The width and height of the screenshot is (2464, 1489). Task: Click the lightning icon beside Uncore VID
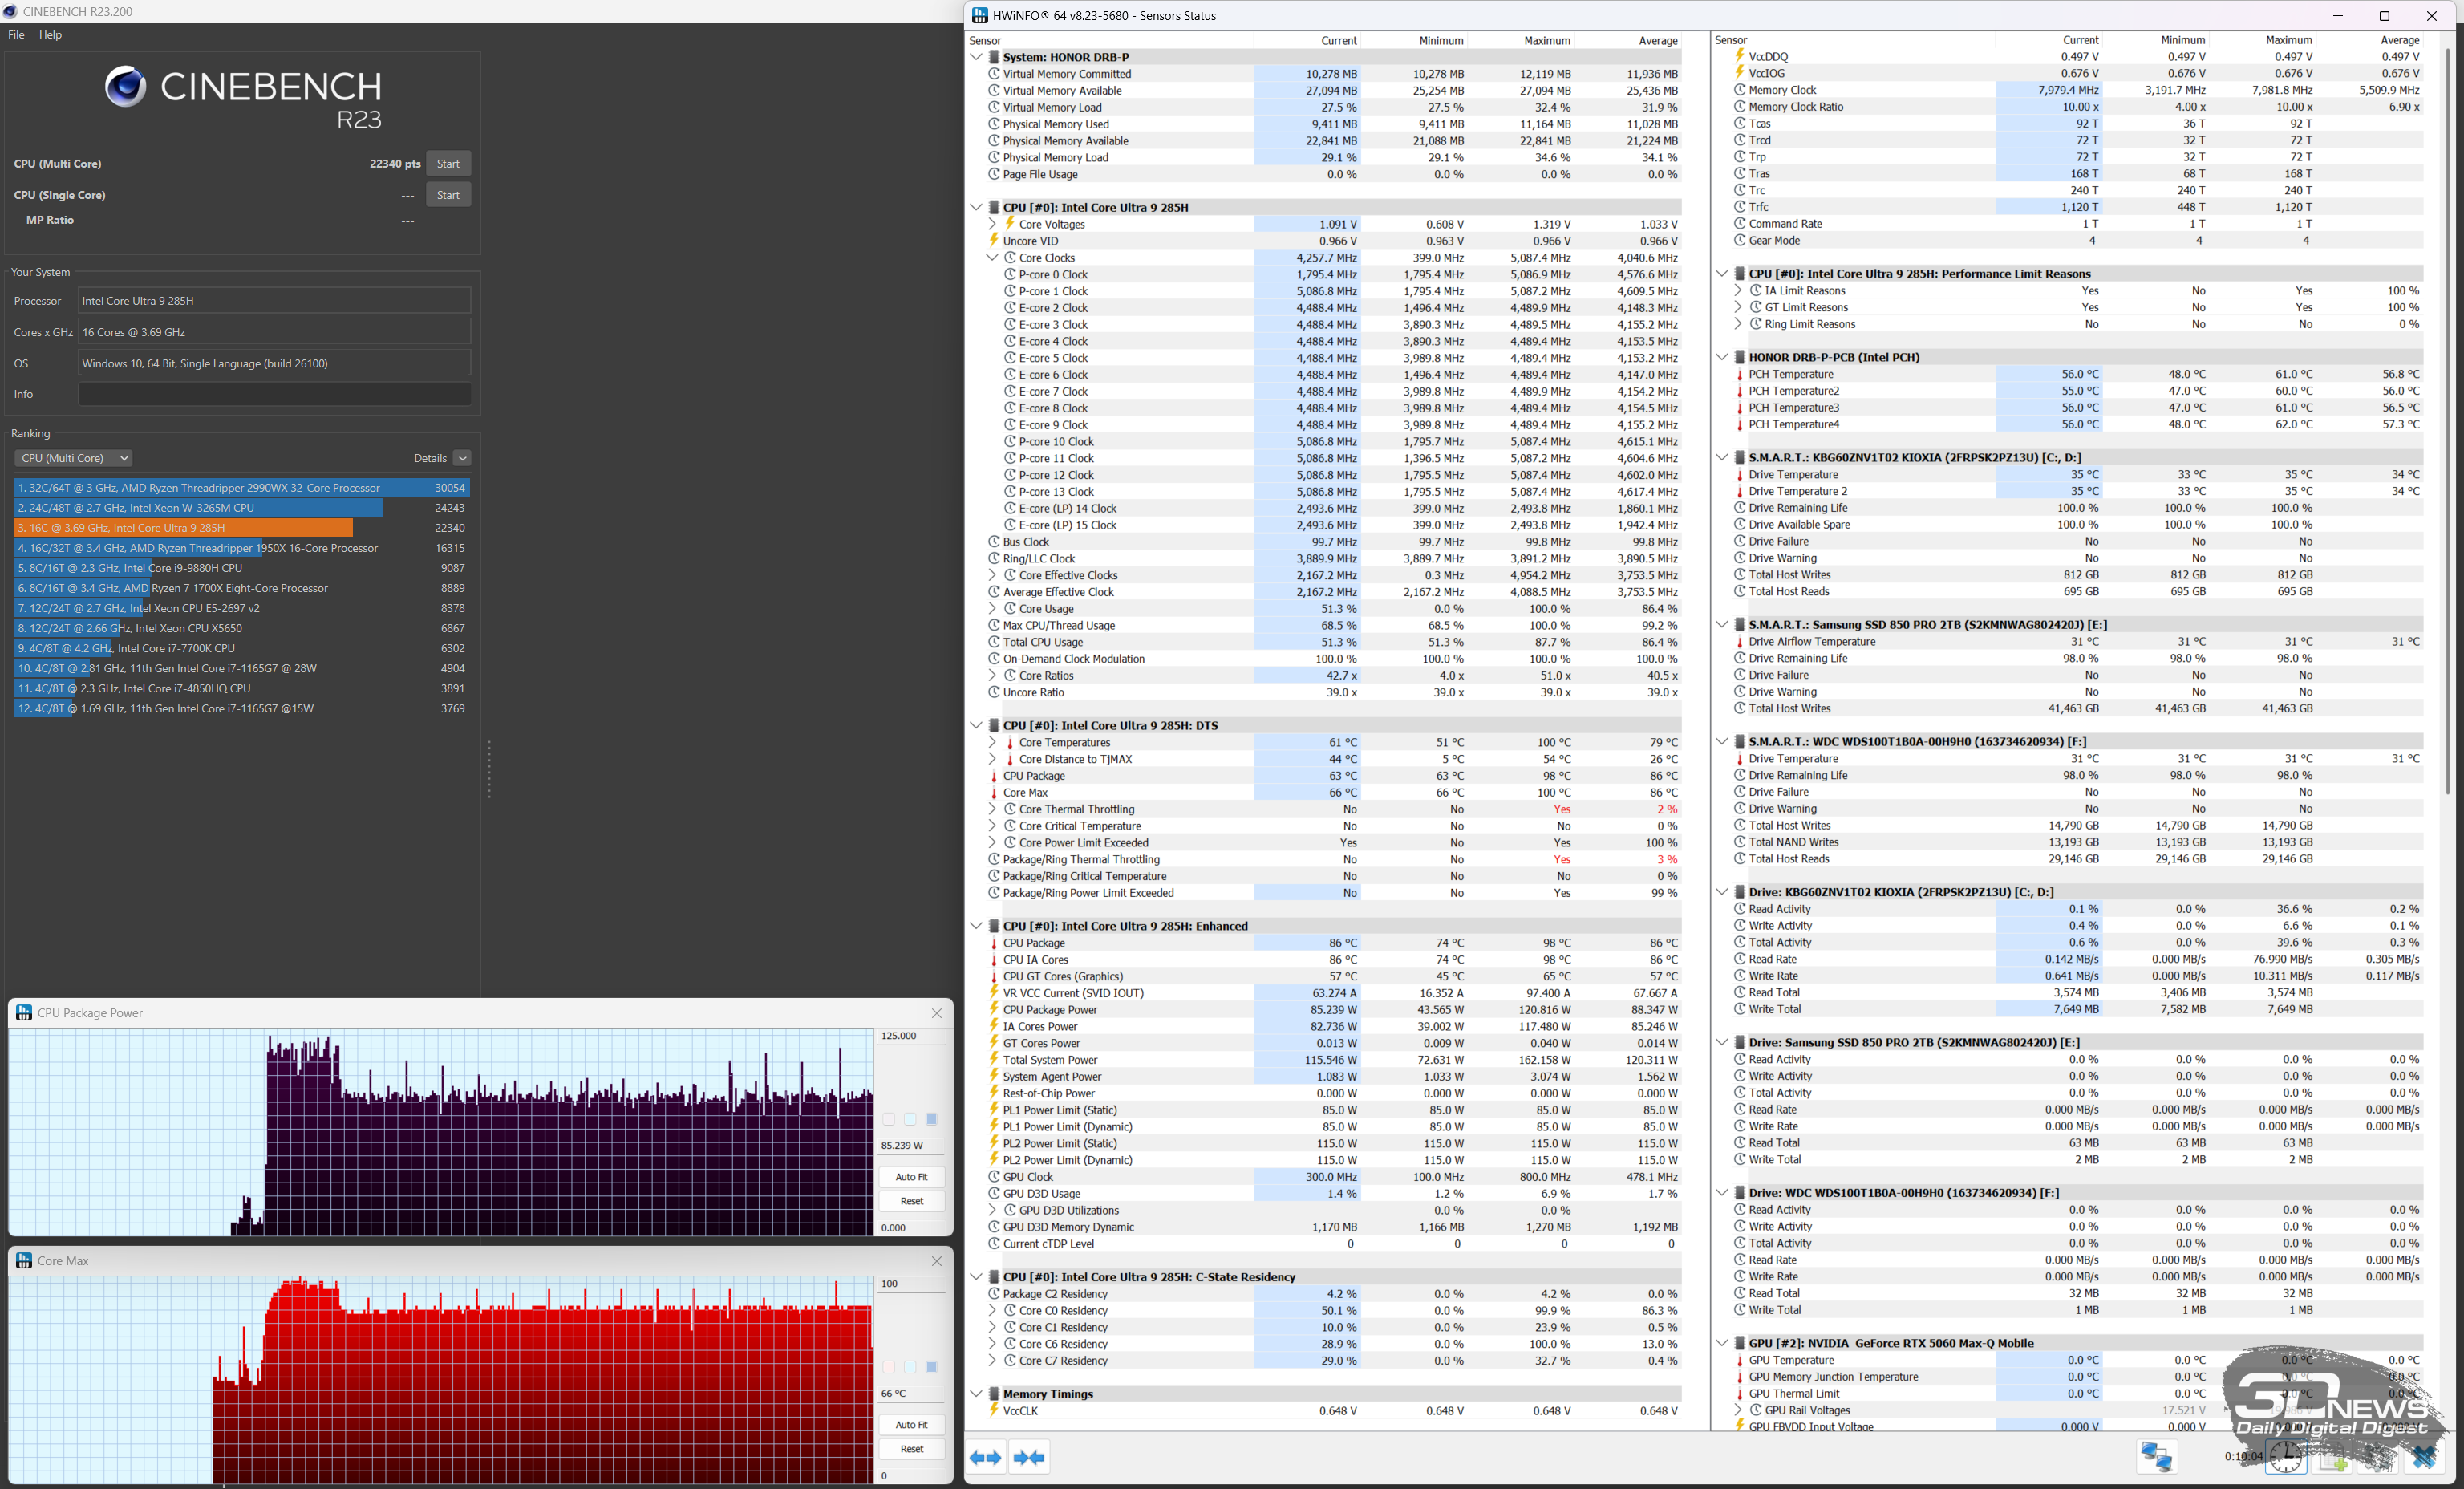[993, 241]
